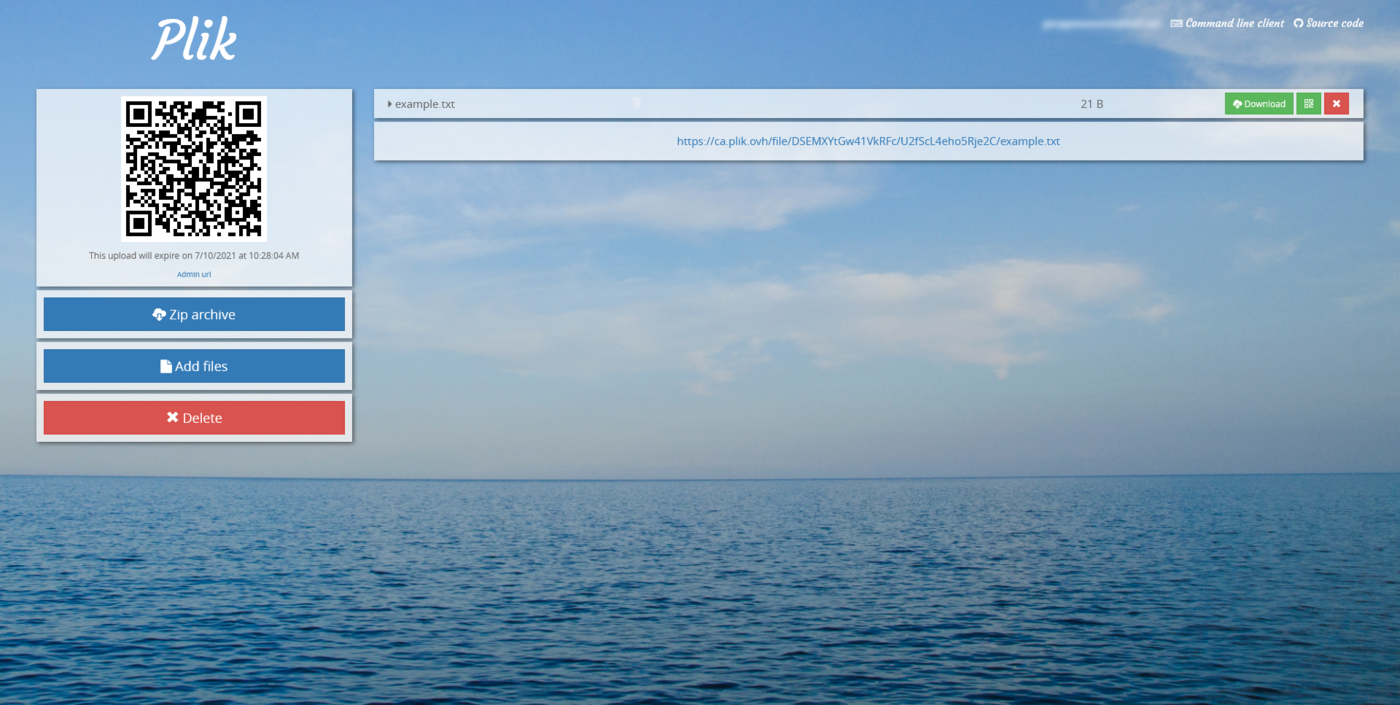Click the keyboard icon for command line client
1400x705 pixels.
[x=1176, y=23]
